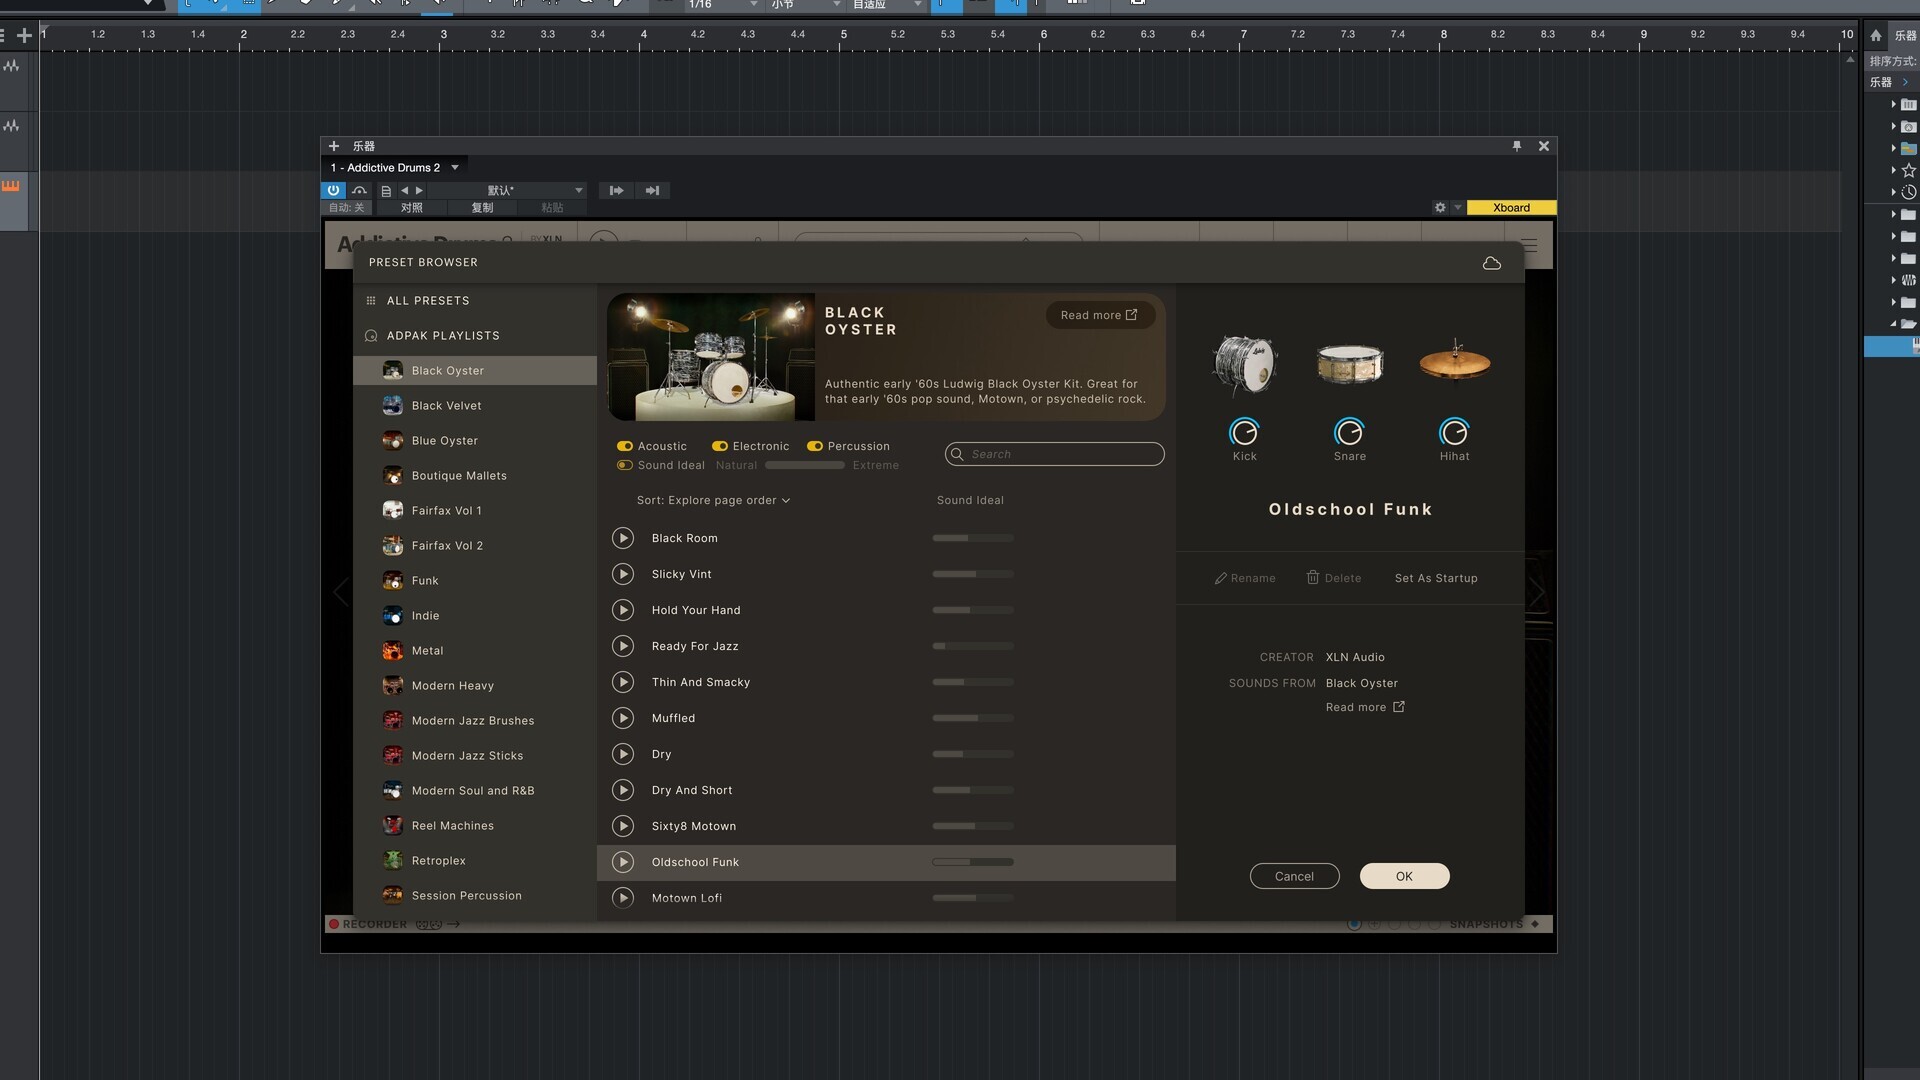1920x1080 pixels.
Task: Select ADPAK PLAYLISTS in the sidebar
Action: click(442, 335)
